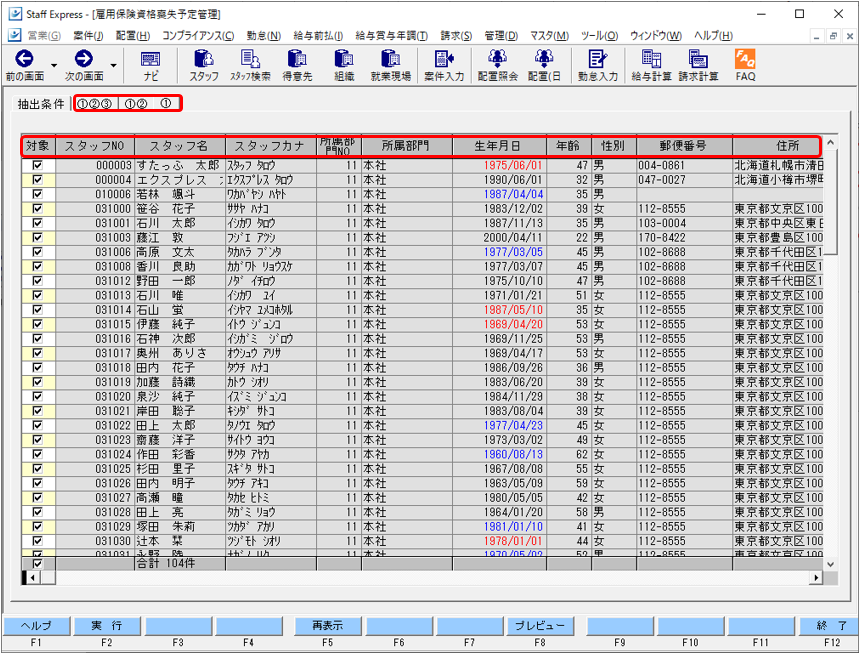Click the 終了 F12 button

click(x=832, y=625)
